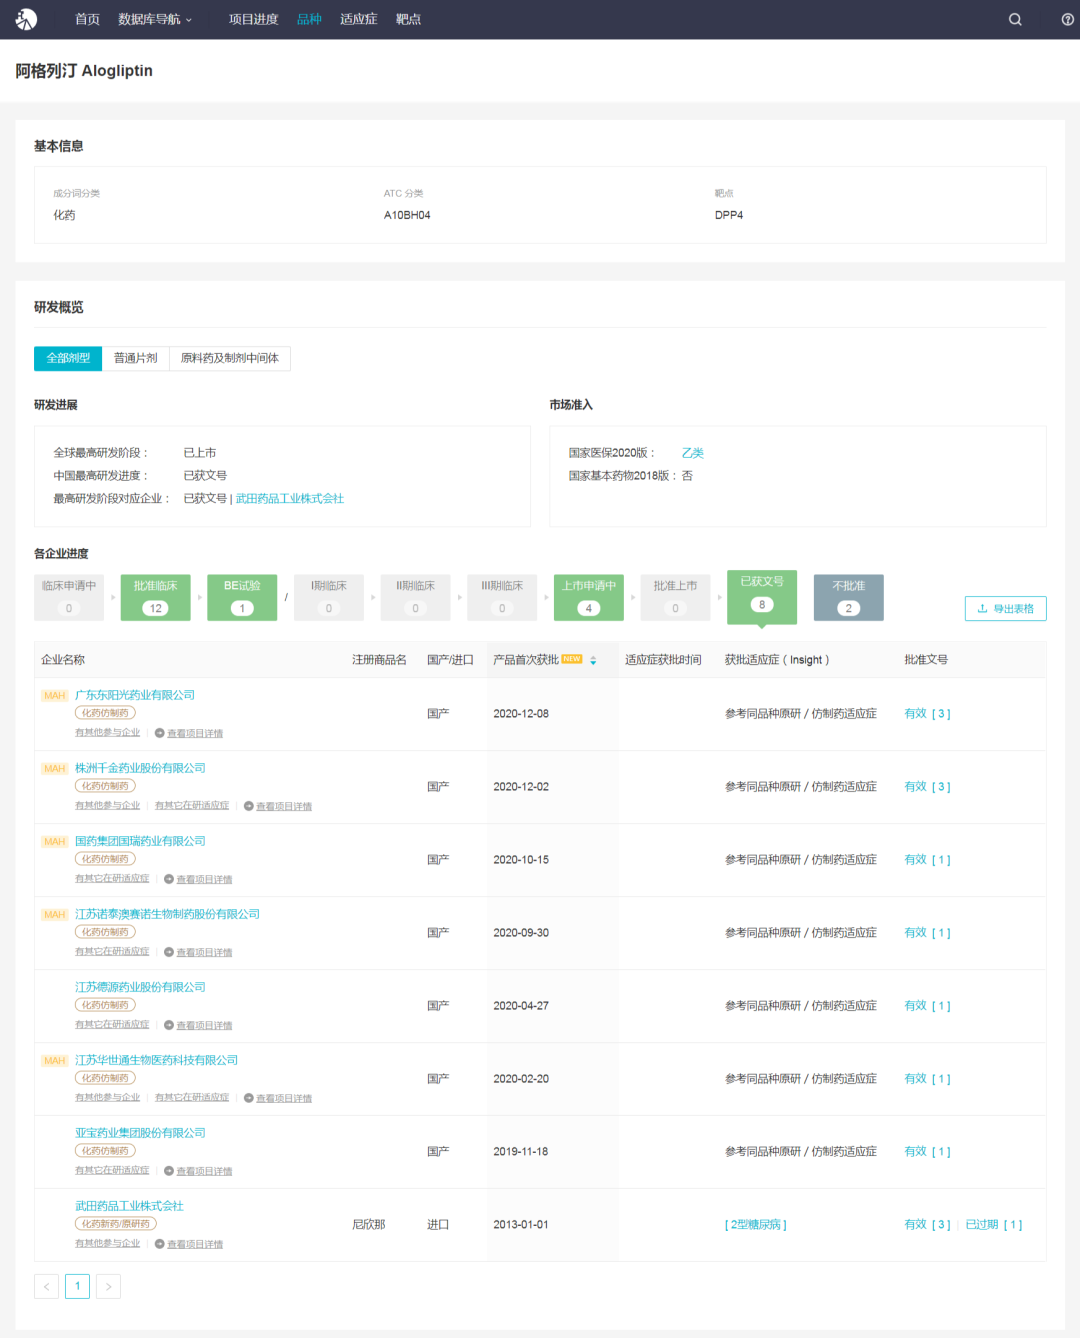Click MAH badge beside 江苏华世通
The width and height of the screenshot is (1080, 1338).
[x=54, y=1060]
